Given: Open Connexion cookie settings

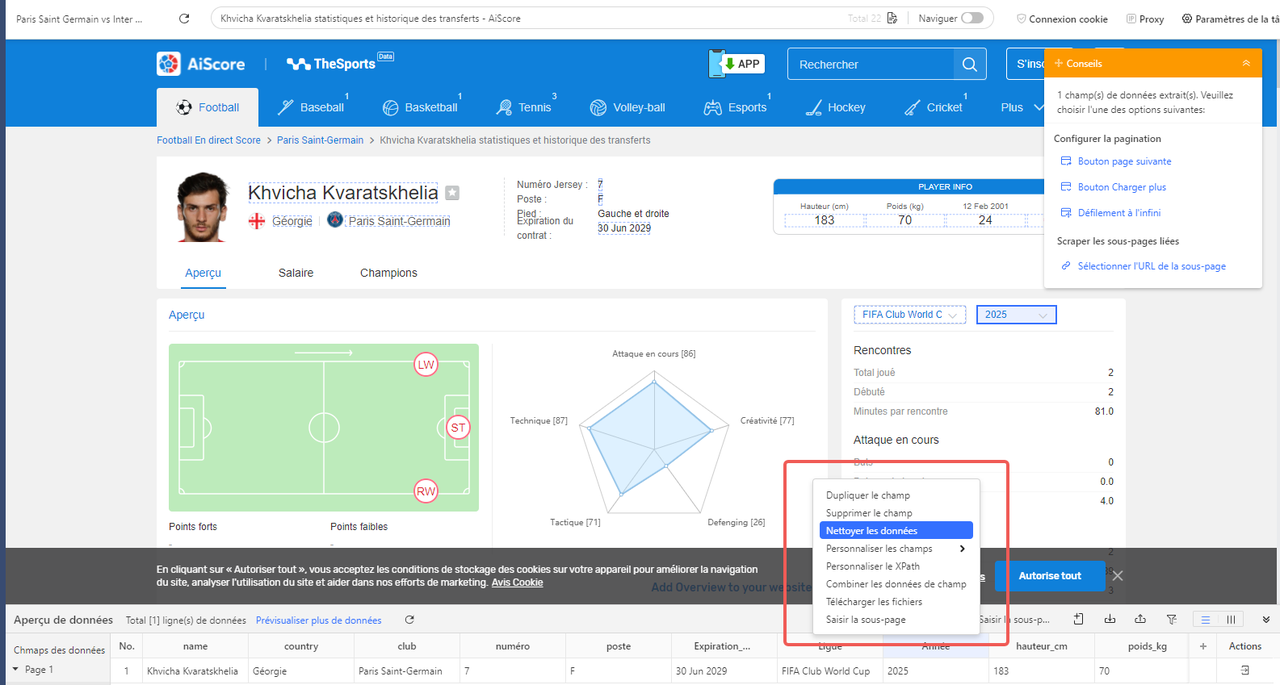Looking at the screenshot, I should point(1062,19).
